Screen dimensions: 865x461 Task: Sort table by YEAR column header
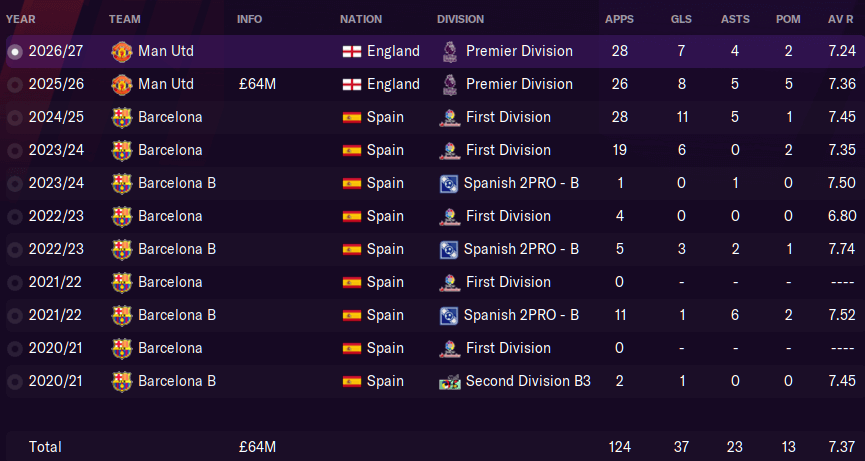pyautogui.click(x=20, y=19)
